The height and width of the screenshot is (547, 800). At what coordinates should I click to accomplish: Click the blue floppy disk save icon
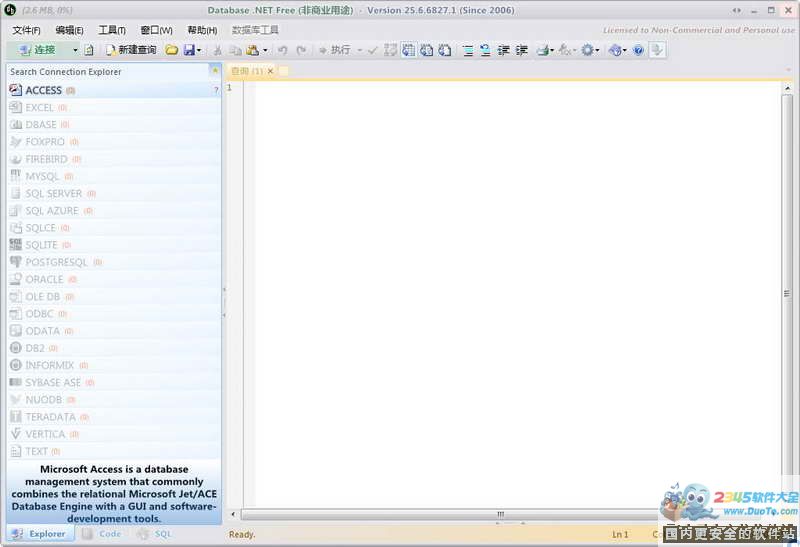(189, 50)
